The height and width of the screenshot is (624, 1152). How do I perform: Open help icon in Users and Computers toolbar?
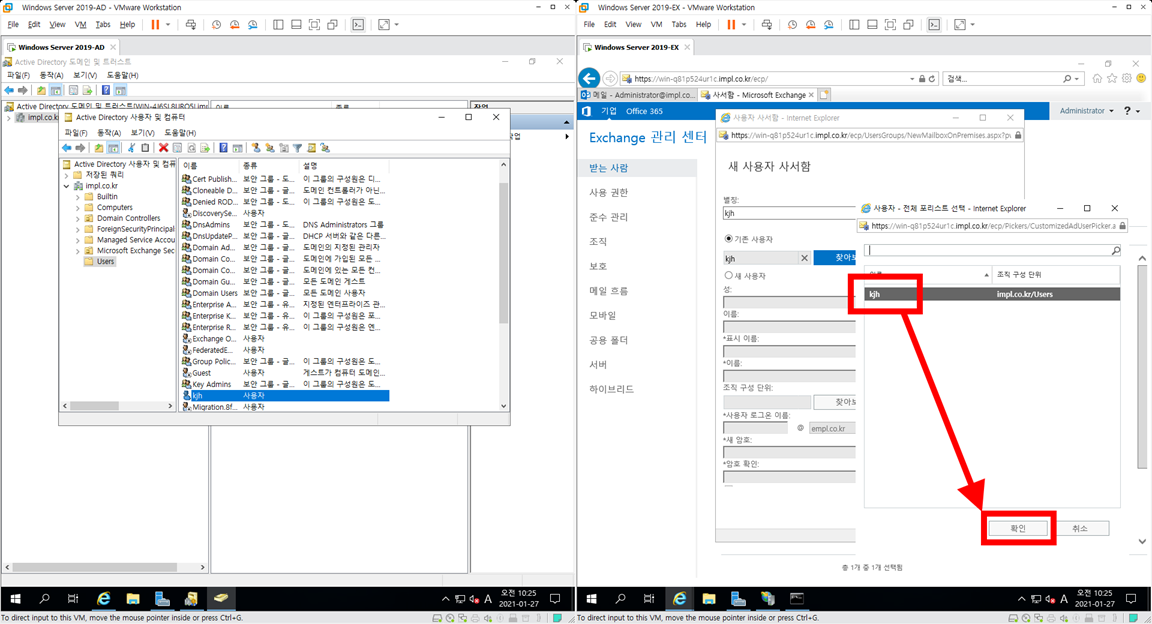(x=223, y=148)
